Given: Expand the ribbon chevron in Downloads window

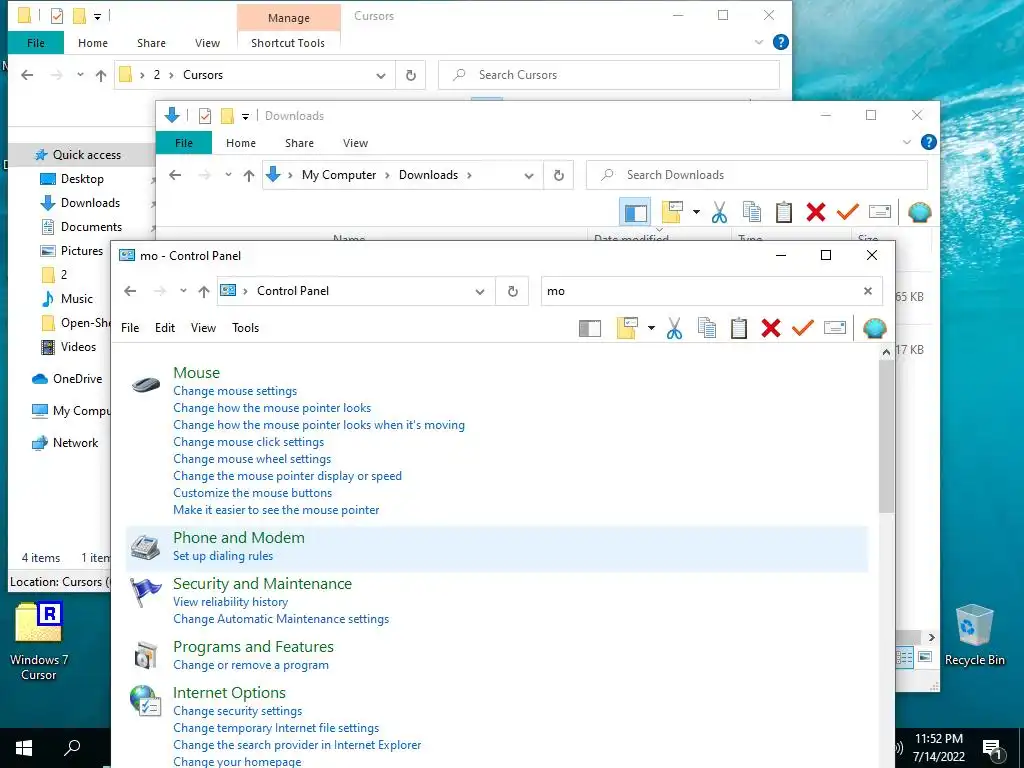Looking at the screenshot, I should point(906,142).
